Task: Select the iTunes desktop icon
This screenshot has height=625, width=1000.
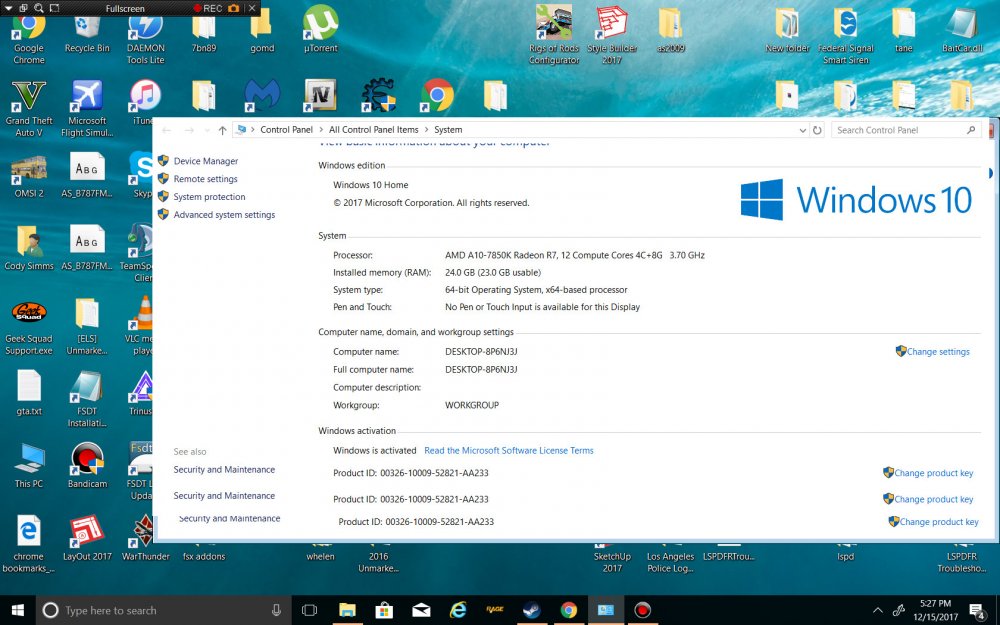Action: pos(144,102)
